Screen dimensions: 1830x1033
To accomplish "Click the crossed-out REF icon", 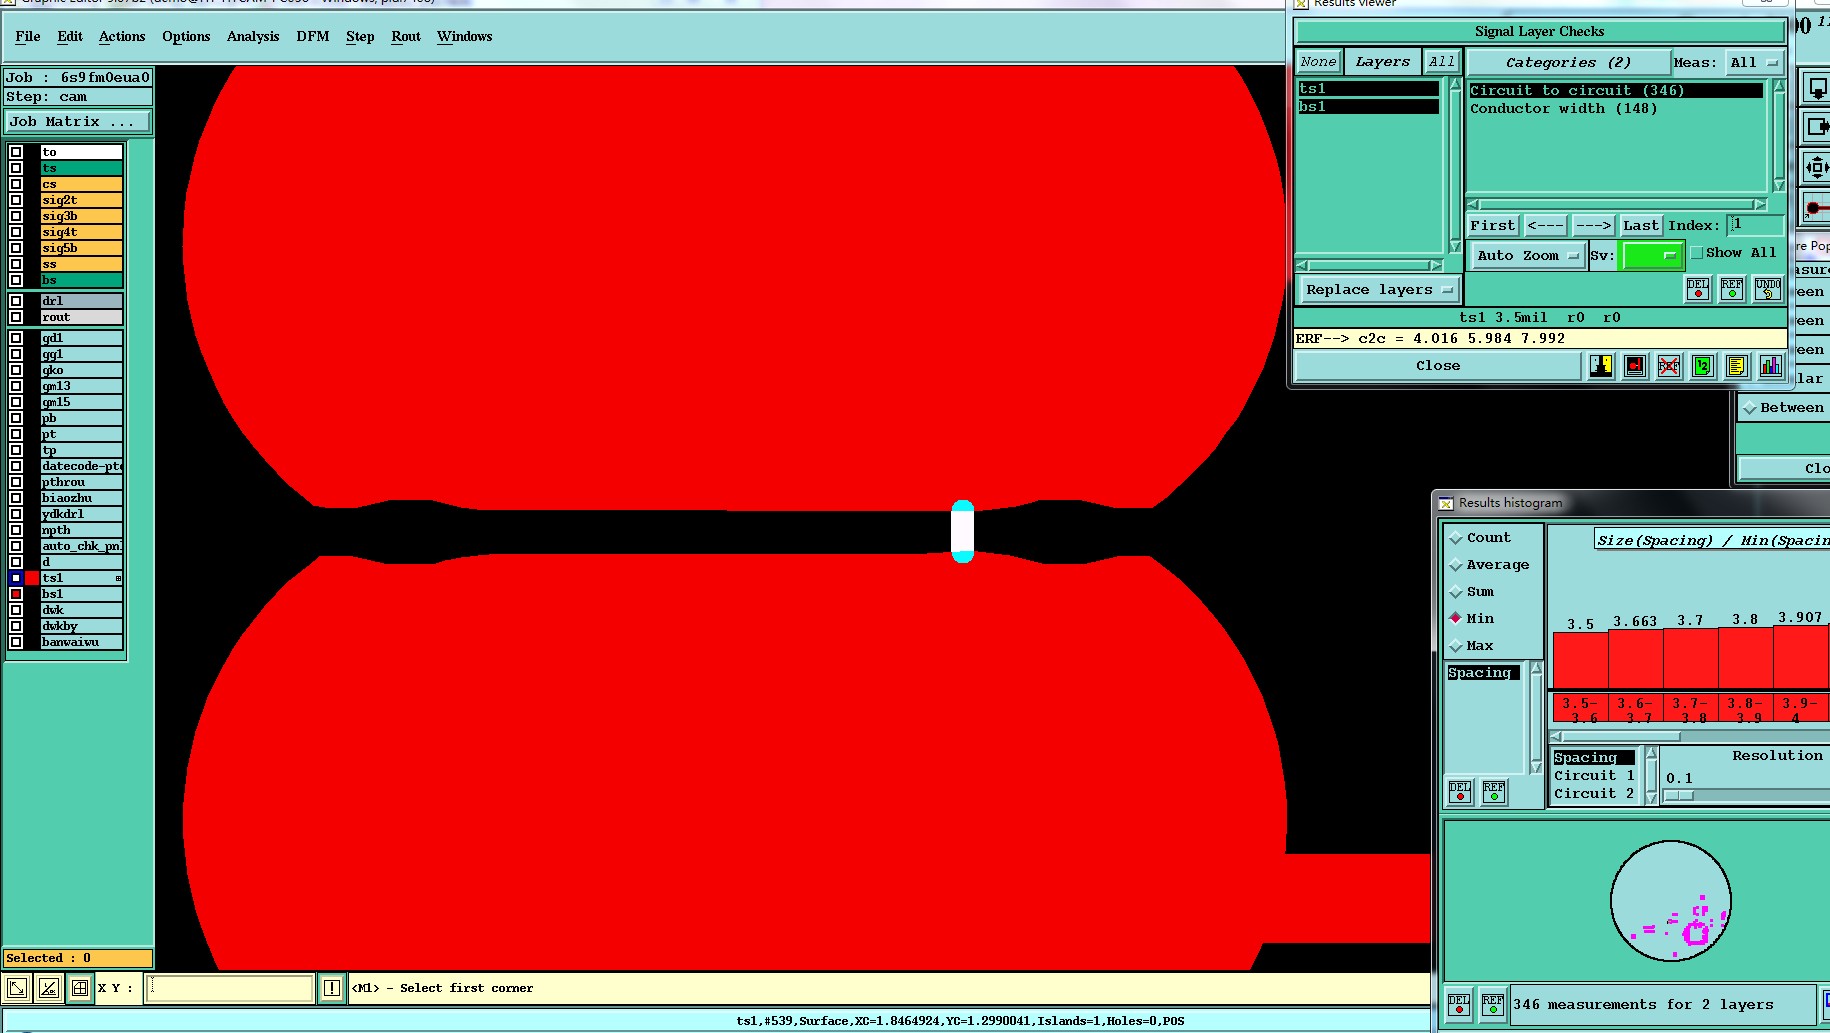I will [x=1669, y=366].
